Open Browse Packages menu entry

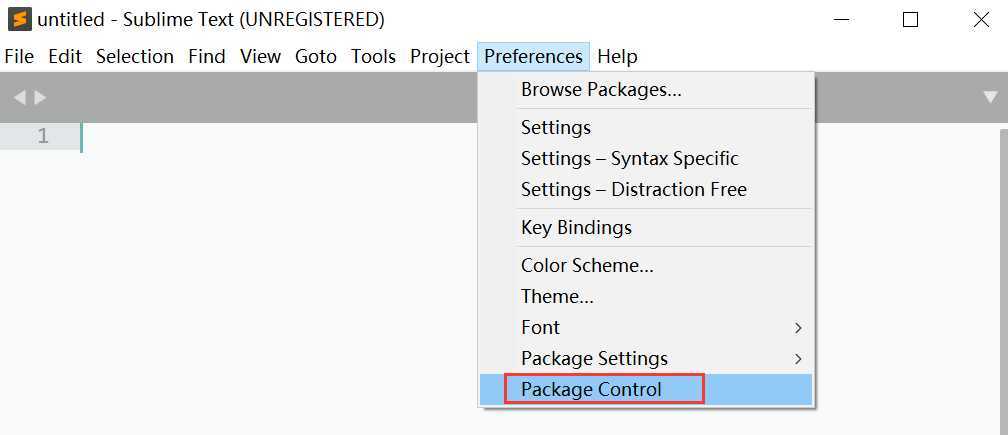pos(646,89)
